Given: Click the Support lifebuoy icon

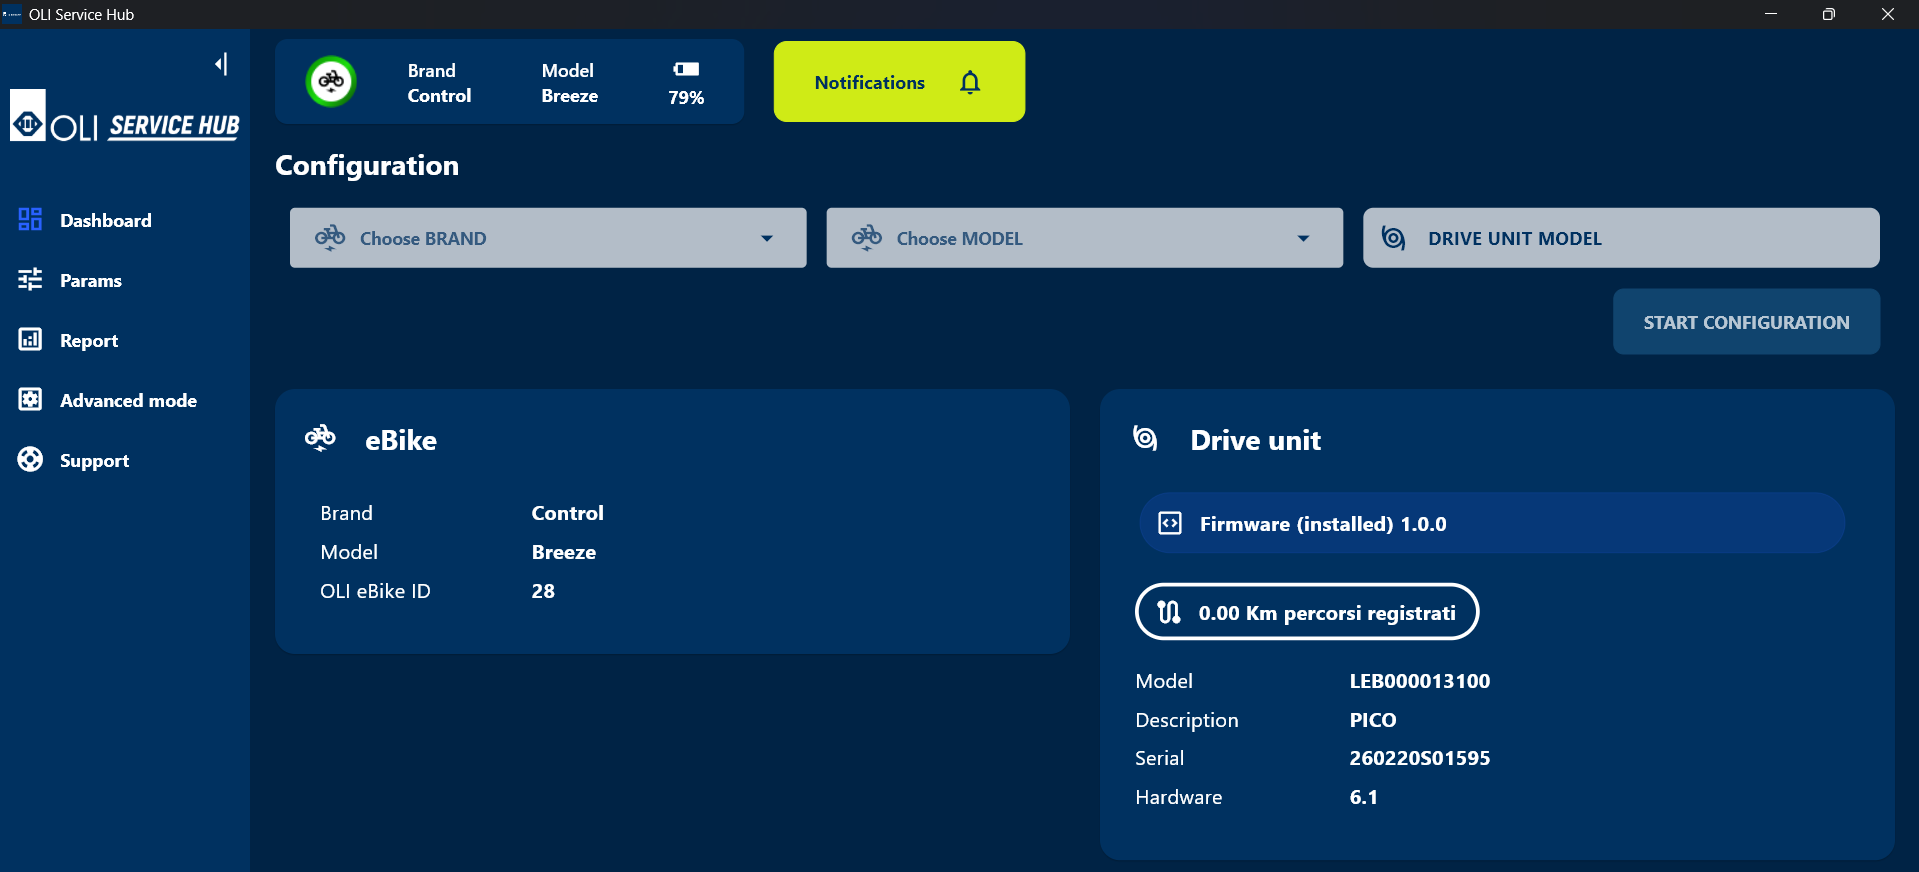Looking at the screenshot, I should point(30,459).
